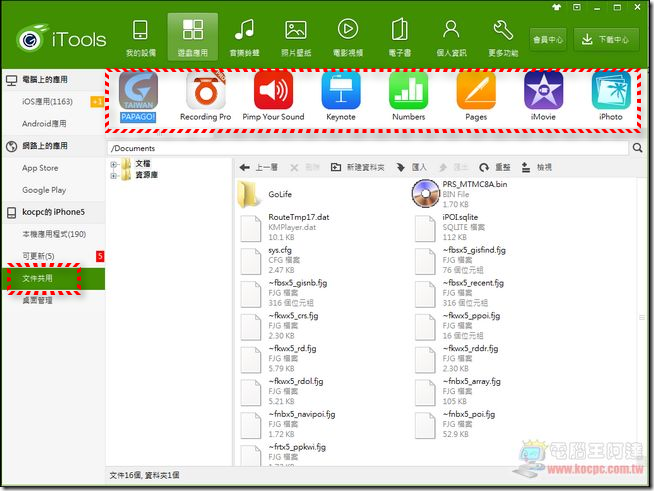This screenshot has height=491, width=654.
Task: Select the ~fnbx5_array.fjg file
Action: tap(458, 392)
